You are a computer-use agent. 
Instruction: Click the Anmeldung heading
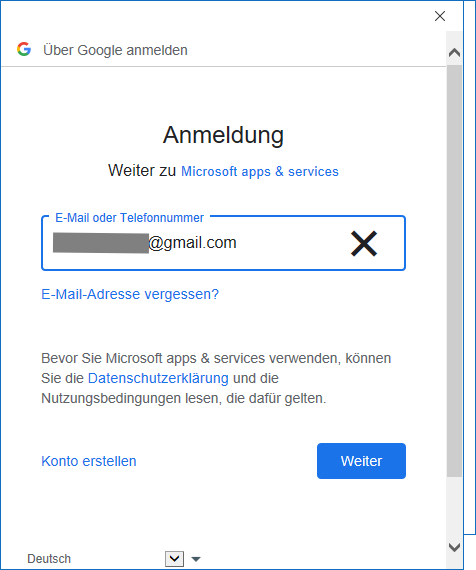223,135
